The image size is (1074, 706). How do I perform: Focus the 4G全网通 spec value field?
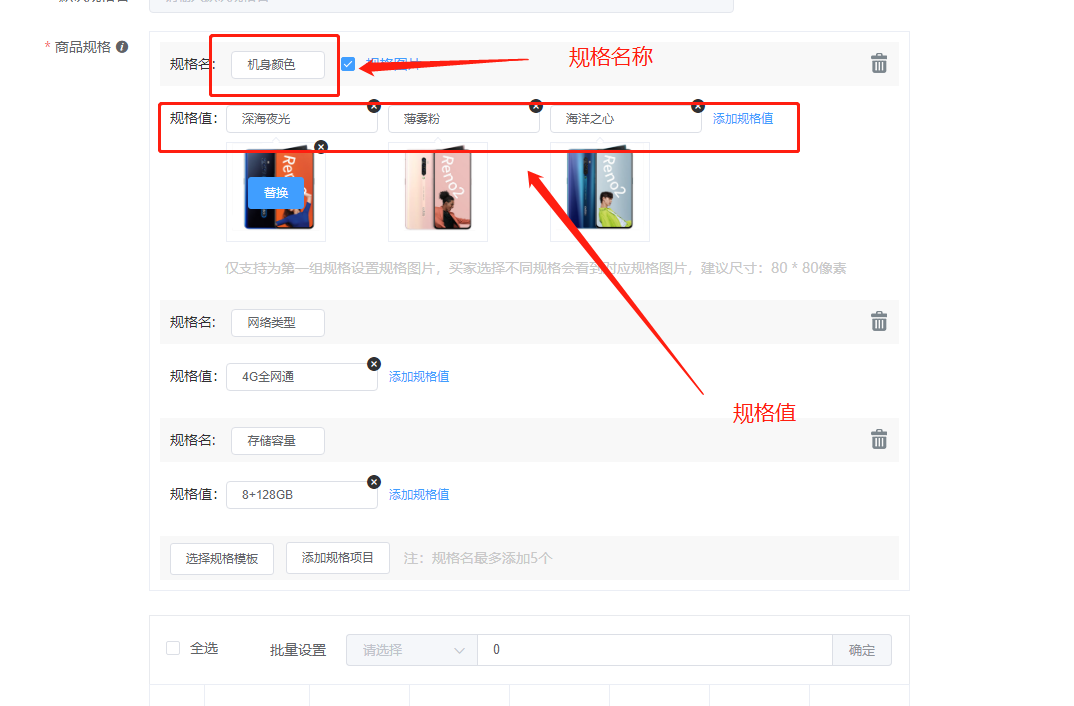(301, 377)
